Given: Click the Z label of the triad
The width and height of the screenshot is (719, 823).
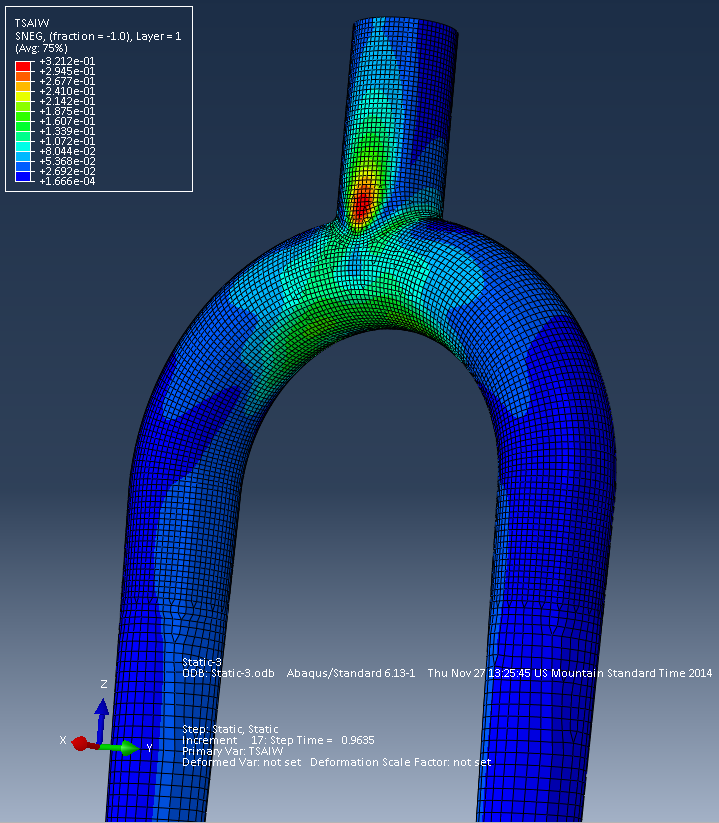Looking at the screenshot, I should tap(104, 684).
